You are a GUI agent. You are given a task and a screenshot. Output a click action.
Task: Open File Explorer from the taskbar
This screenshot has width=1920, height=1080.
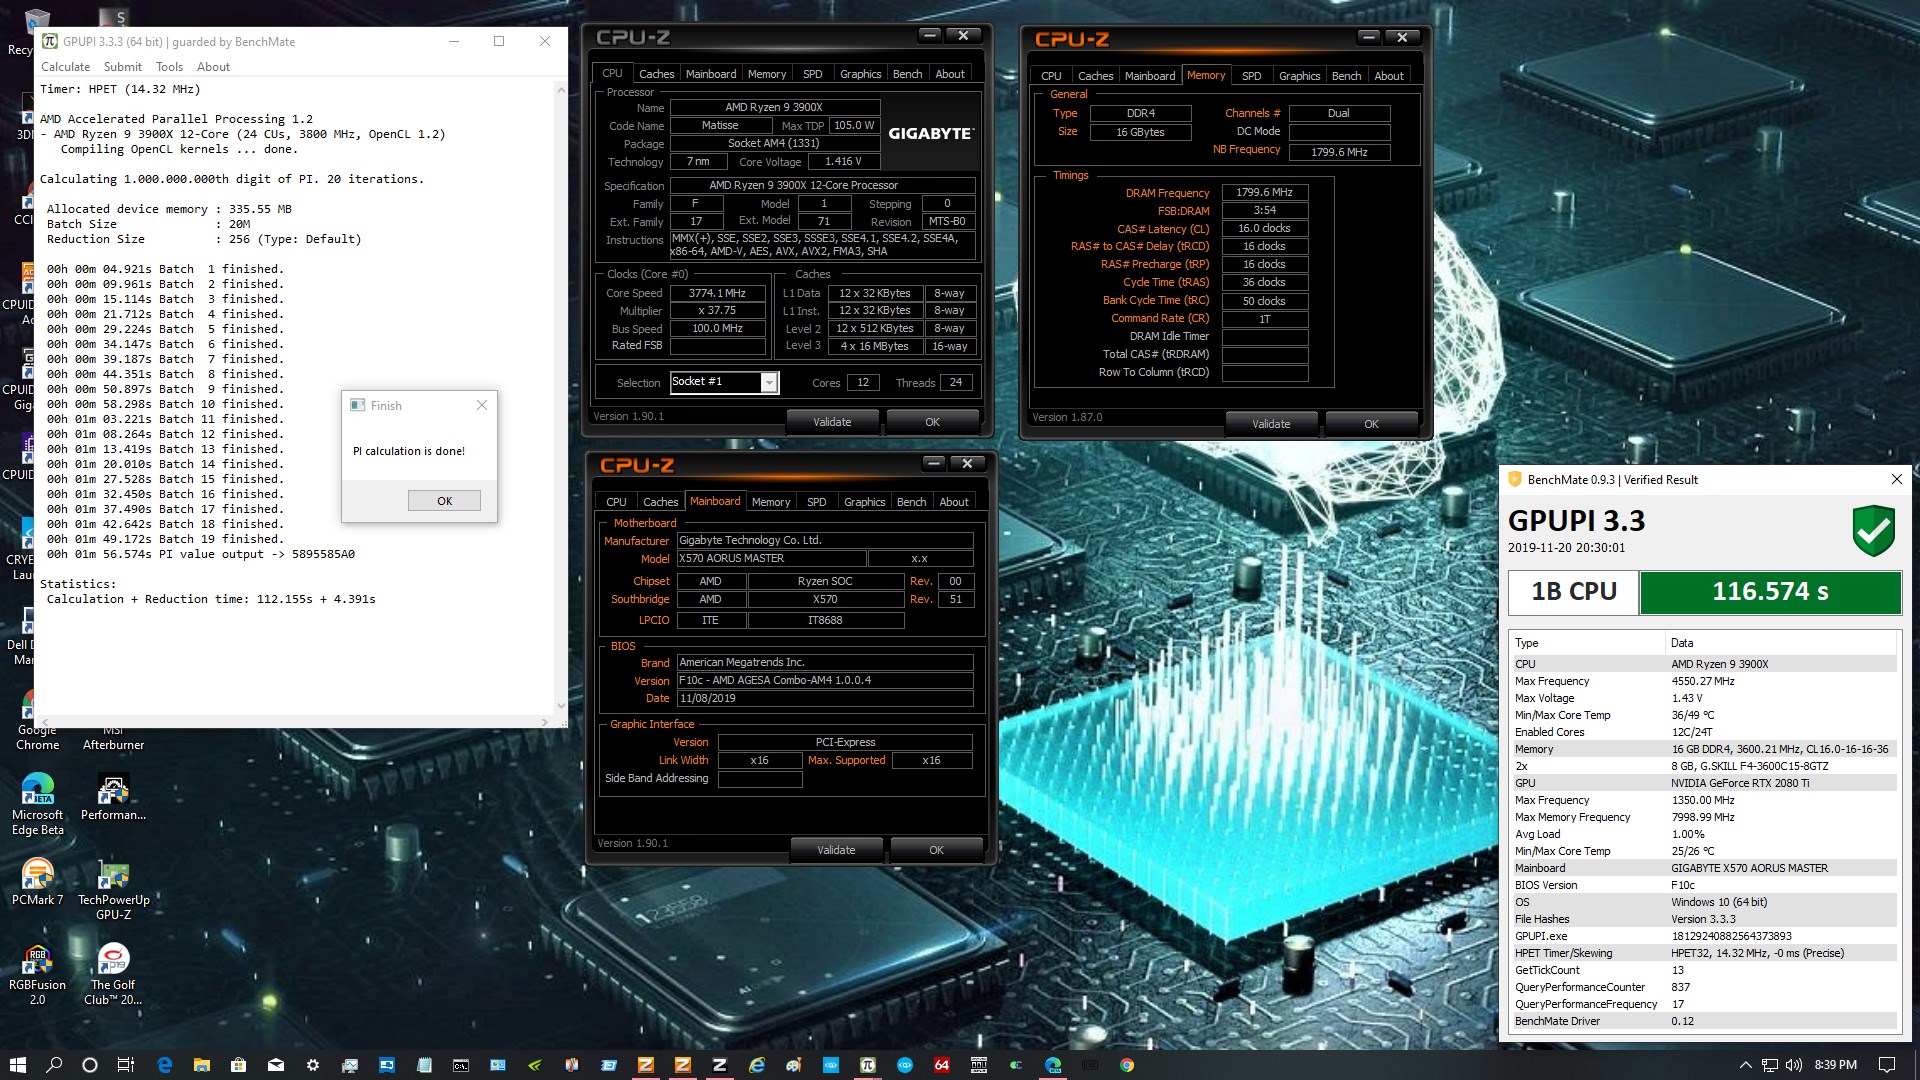[201, 1065]
